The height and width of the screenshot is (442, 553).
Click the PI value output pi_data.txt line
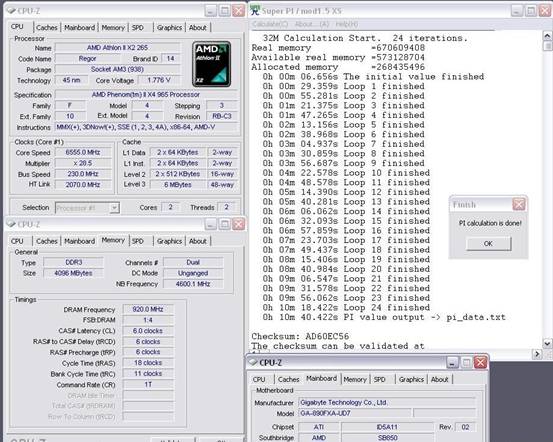tap(384, 317)
